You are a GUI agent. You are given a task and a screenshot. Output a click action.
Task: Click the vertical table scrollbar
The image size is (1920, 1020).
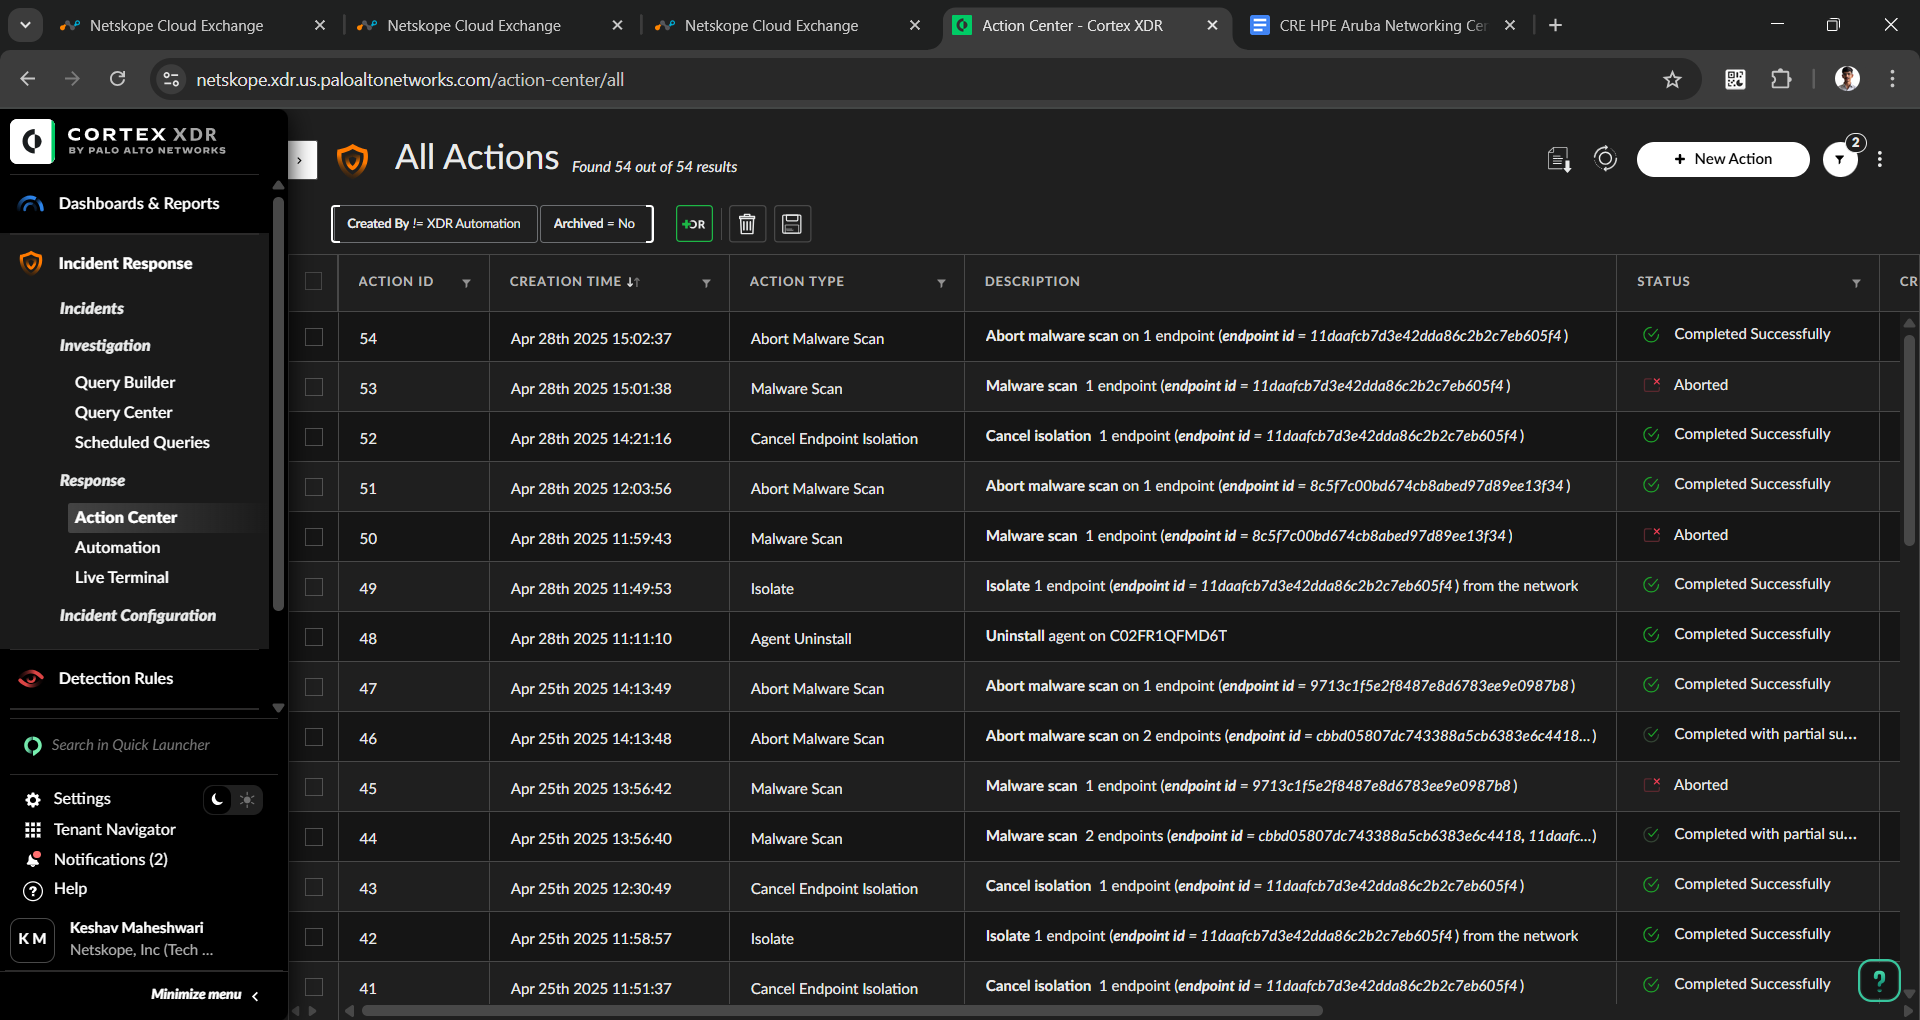click(x=1909, y=440)
